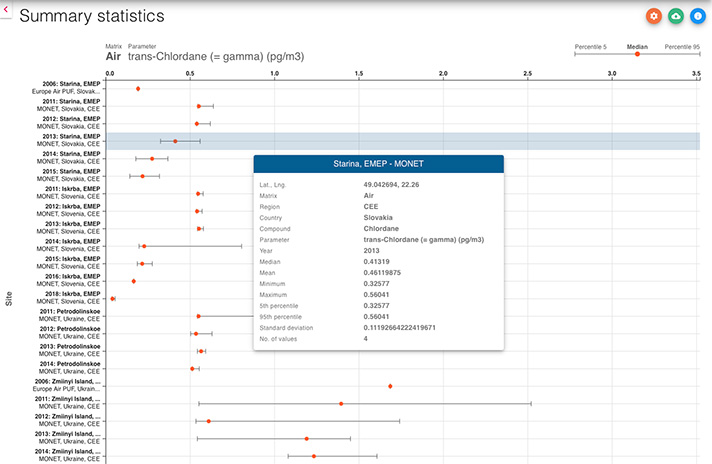This screenshot has height=464, width=712.
Task: Click the Standard deviation value in tooltip
Action: [x=400, y=328]
